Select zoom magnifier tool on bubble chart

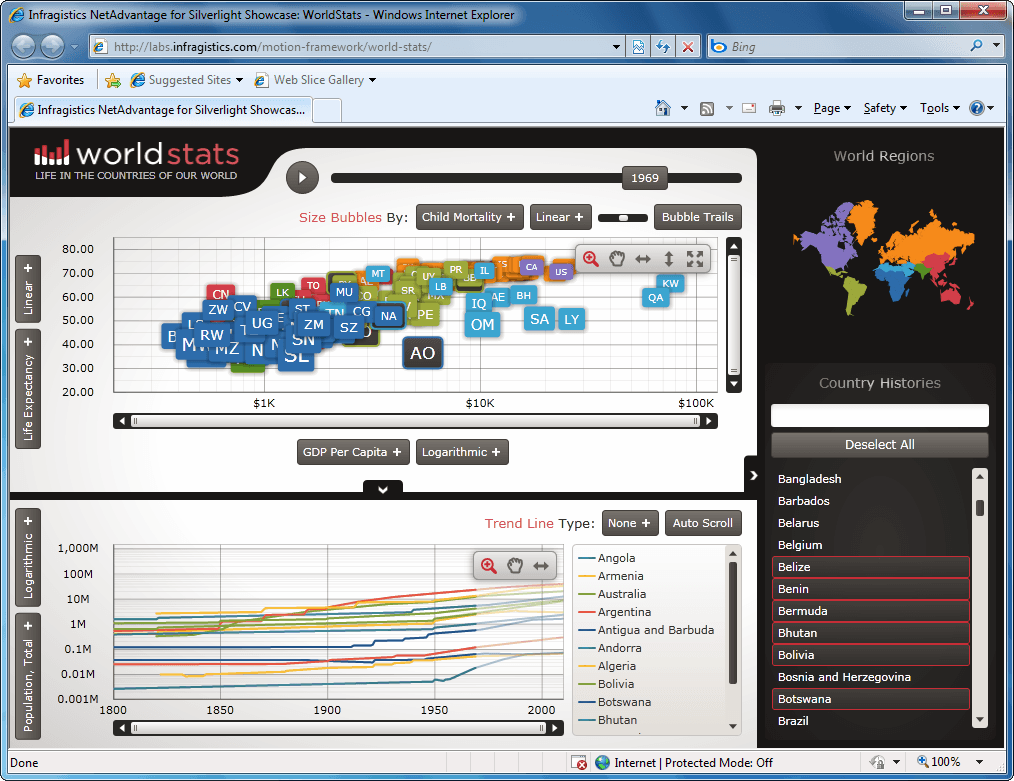(x=590, y=259)
